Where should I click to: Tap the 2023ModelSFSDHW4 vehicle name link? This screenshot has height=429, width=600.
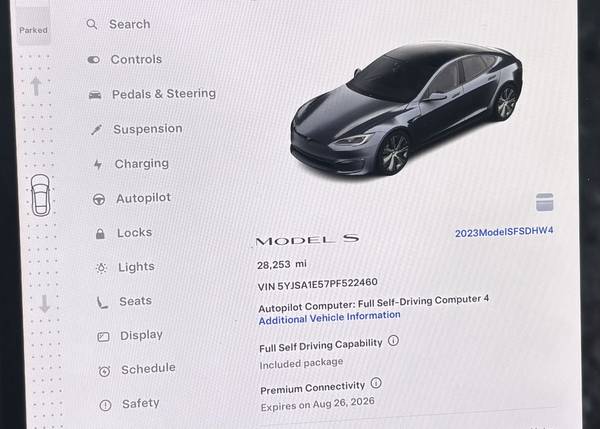(x=504, y=232)
